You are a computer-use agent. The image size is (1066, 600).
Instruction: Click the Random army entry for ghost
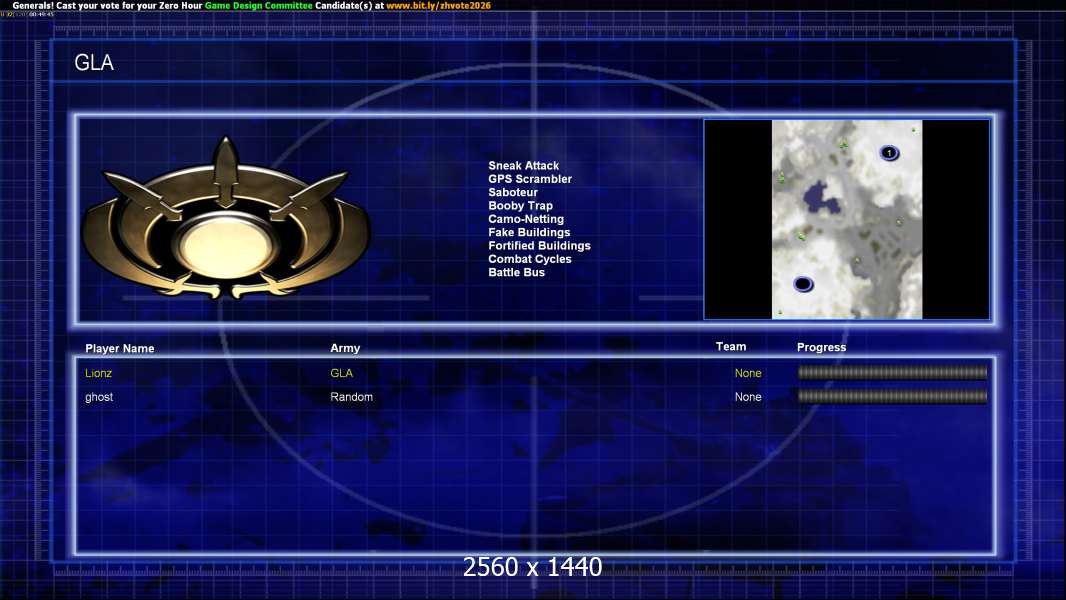click(x=351, y=397)
